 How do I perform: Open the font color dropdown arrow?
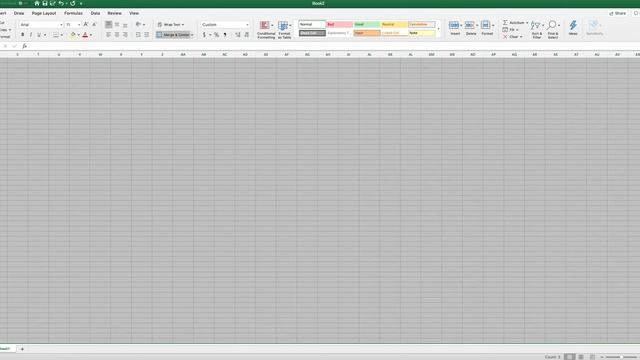pos(91,35)
